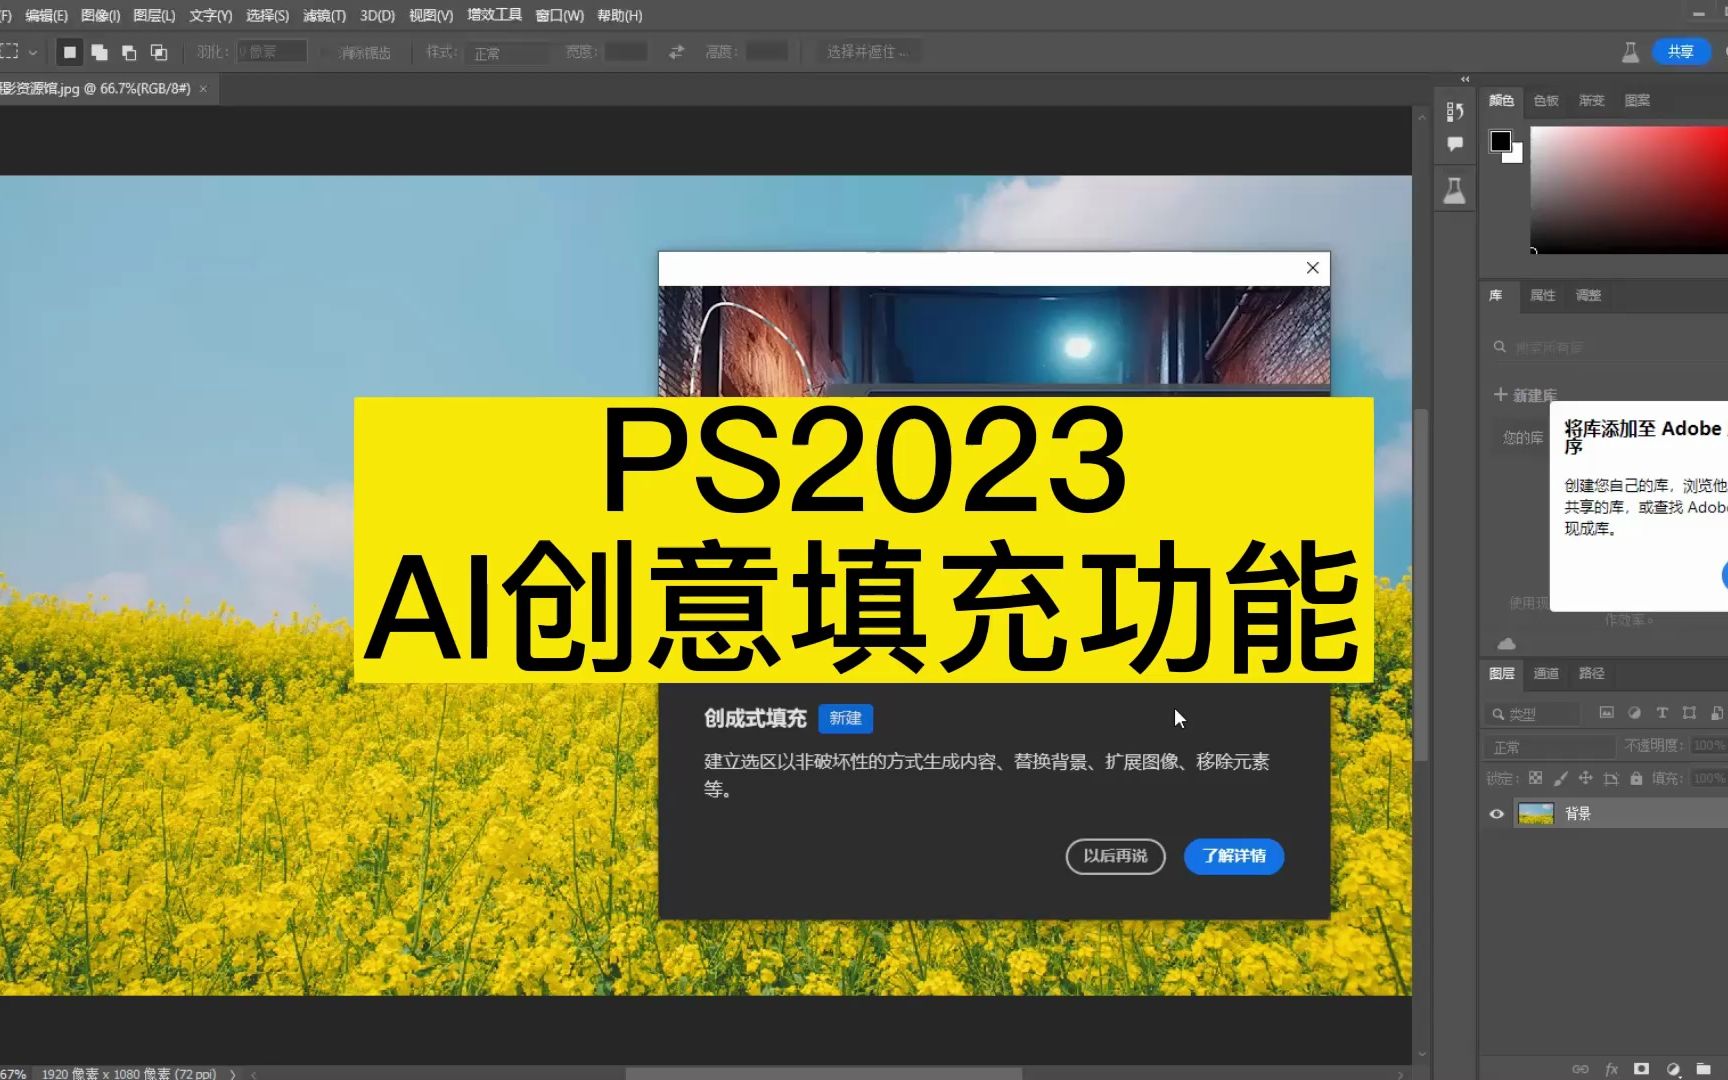Open the 增效工具 menu
The height and width of the screenshot is (1080, 1728).
(x=494, y=15)
